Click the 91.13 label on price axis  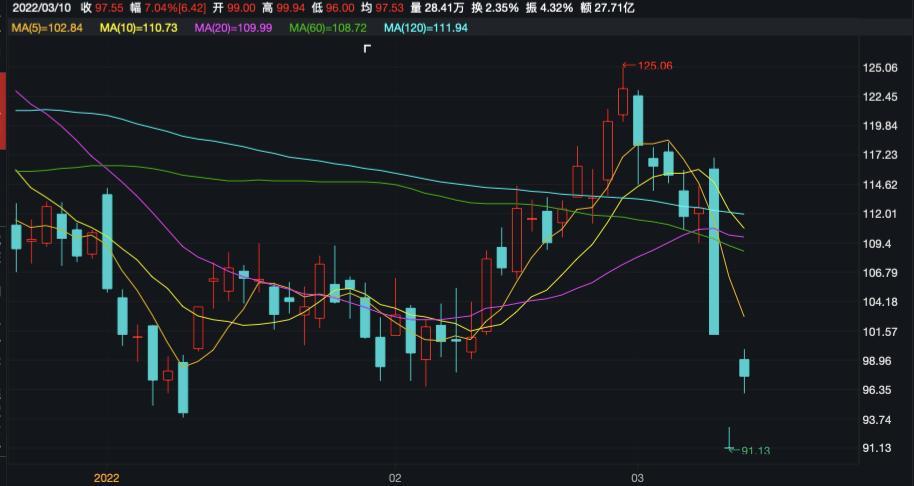[877, 448]
